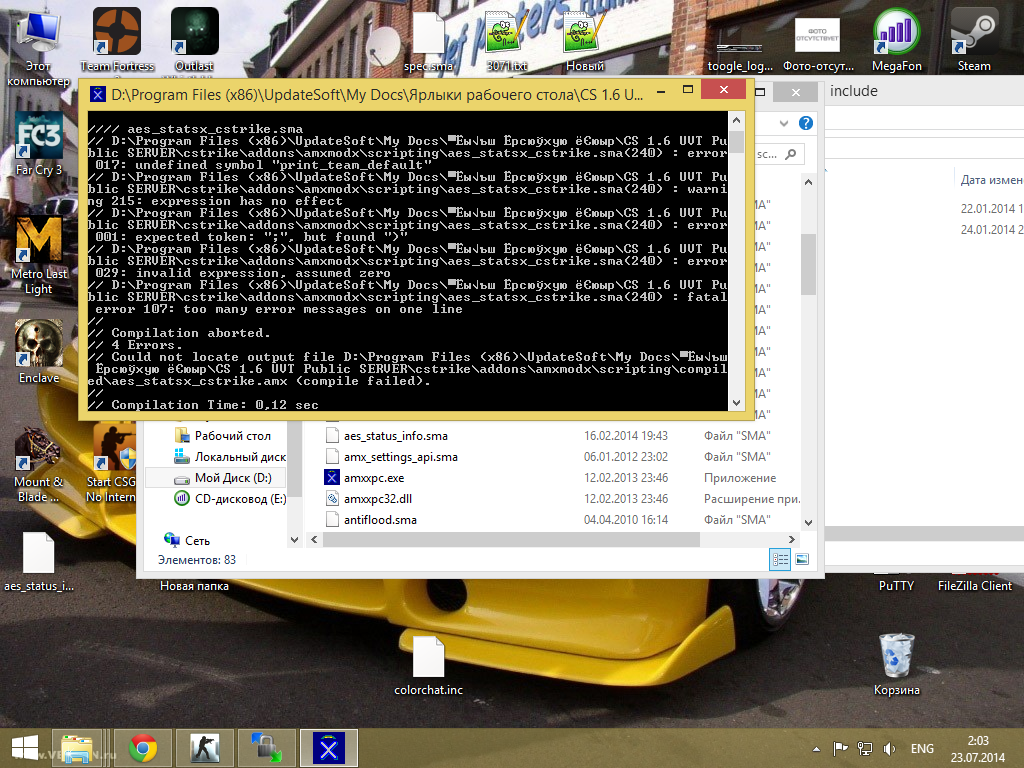Launch Metro Last Light shortcut
Screen dimensions: 1024x768
pos(39,255)
